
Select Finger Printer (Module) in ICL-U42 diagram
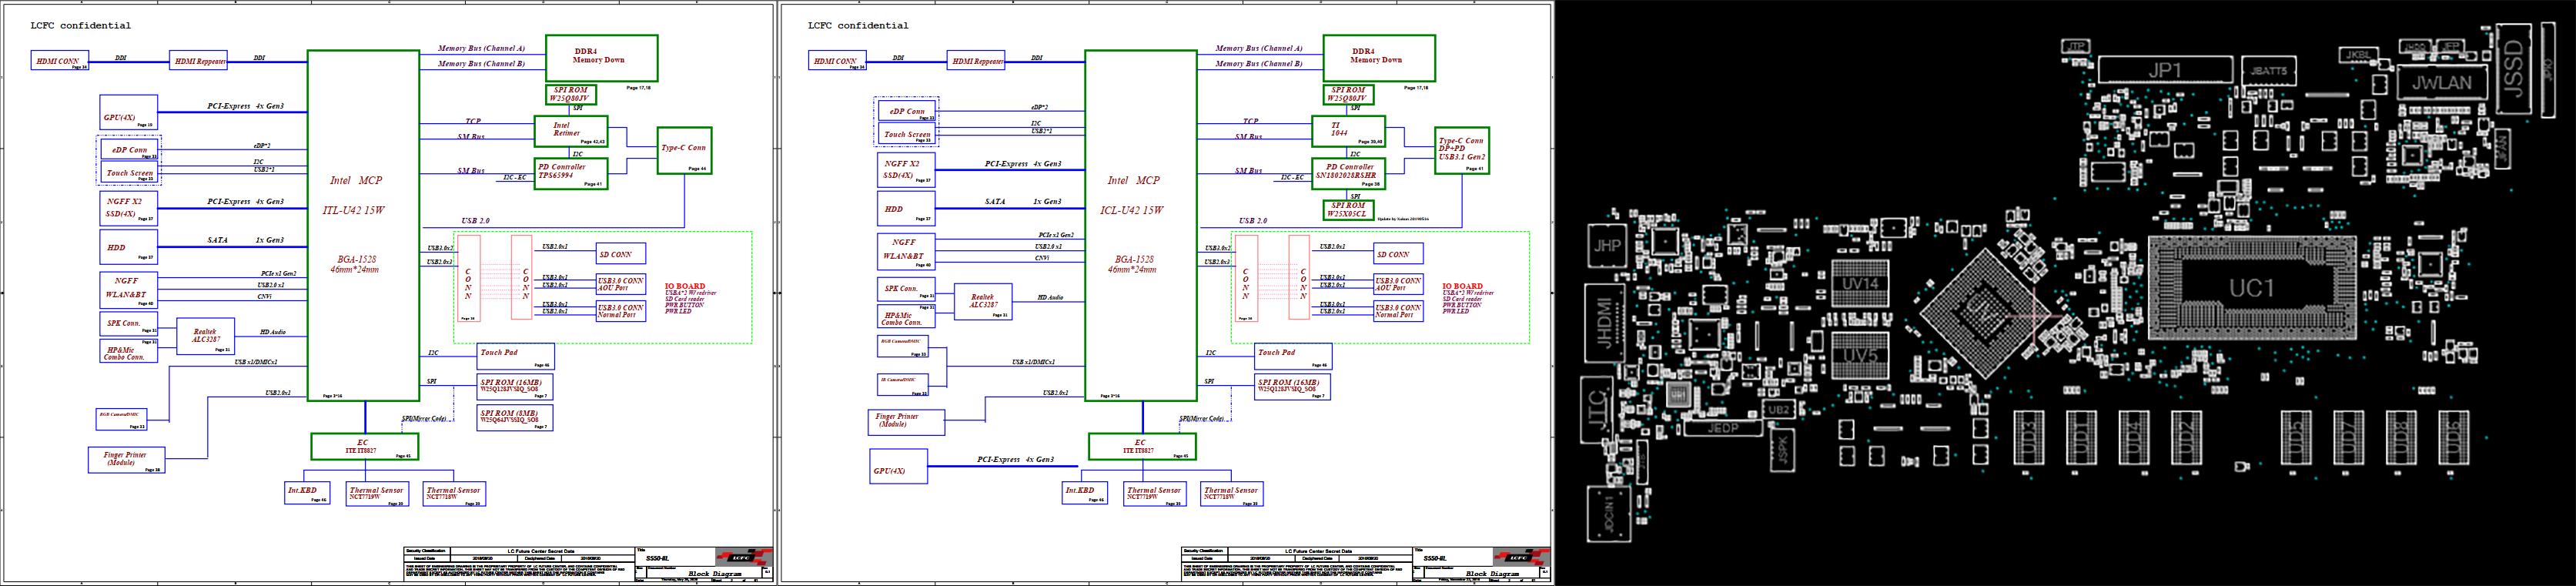pyautogui.click(x=906, y=422)
